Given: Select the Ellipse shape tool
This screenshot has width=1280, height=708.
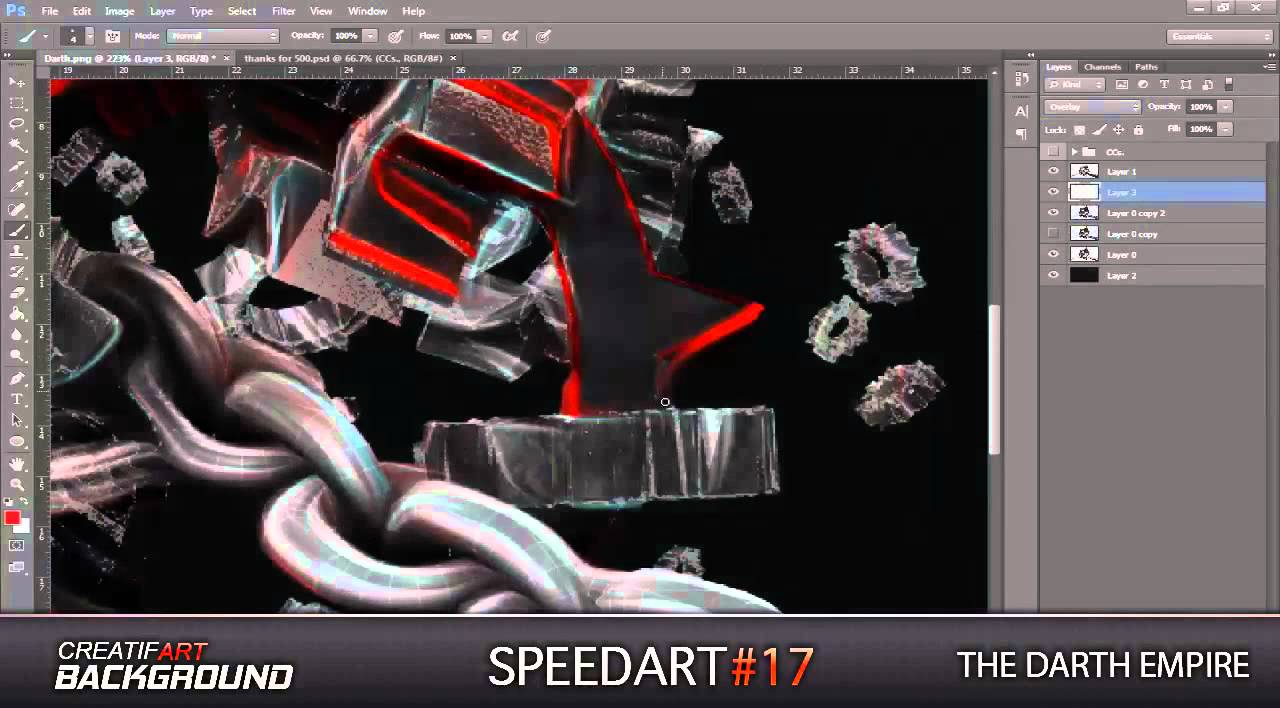Looking at the screenshot, I should (x=17, y=441).
